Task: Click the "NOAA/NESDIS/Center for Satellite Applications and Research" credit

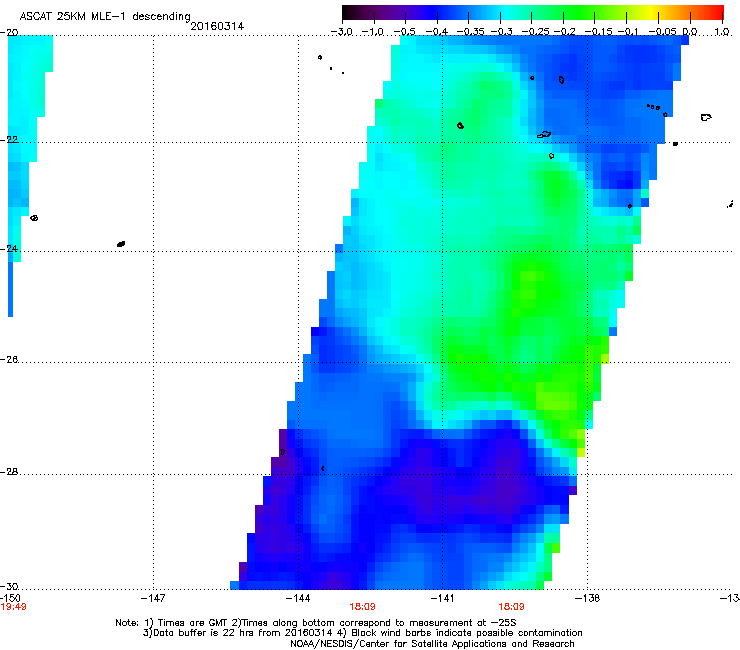Action: point(432,644)
